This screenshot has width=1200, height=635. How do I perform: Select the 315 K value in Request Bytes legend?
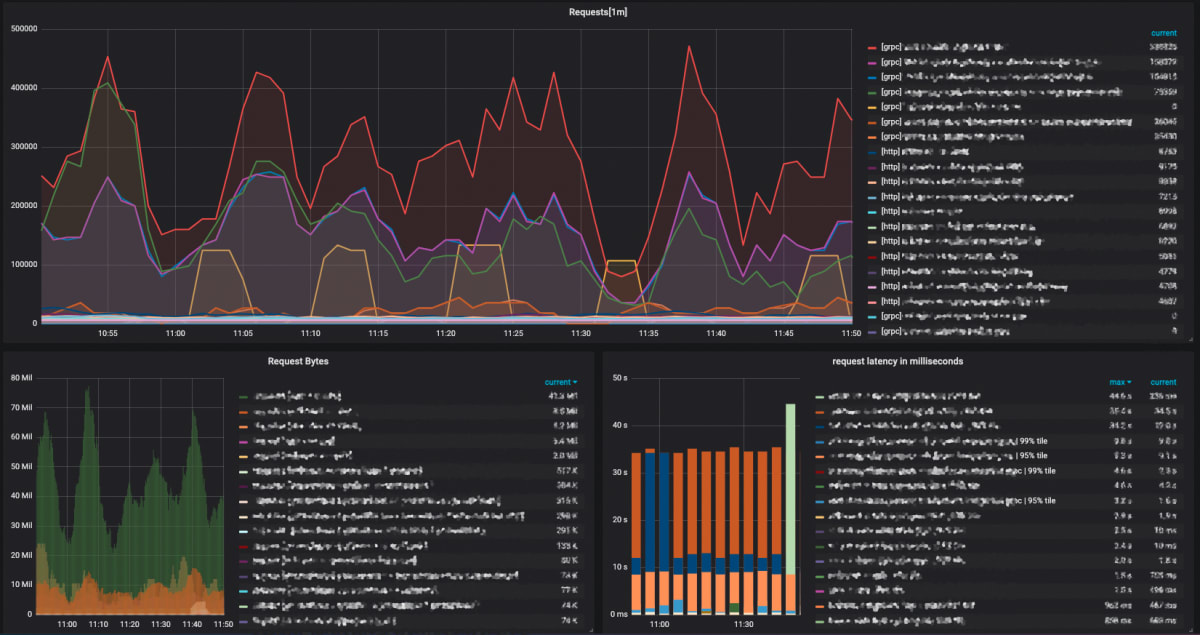tap(566, 501)
